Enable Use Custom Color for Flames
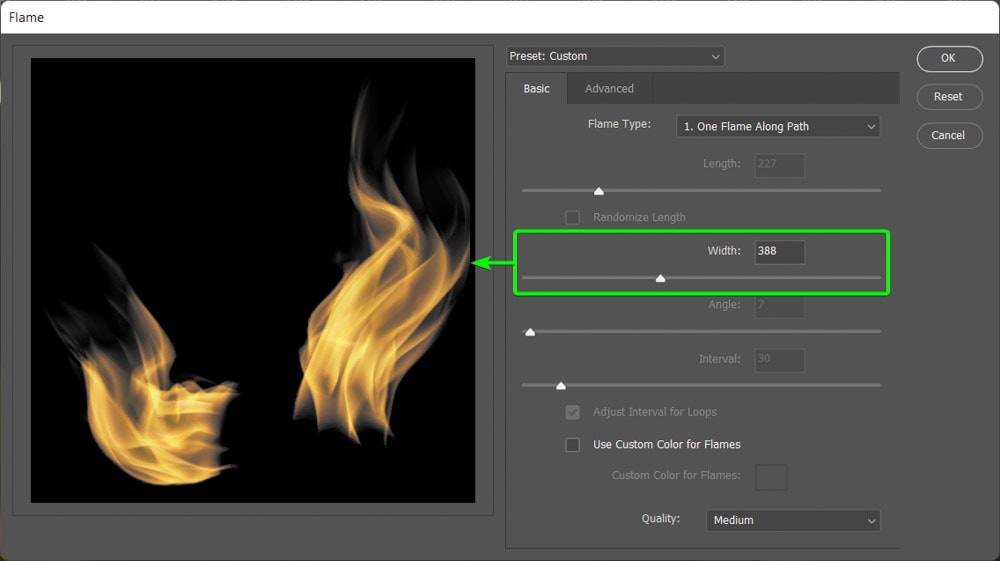Image resolution: width=1000 pixels, height=561 pixels. pyautogui.click(x=573, y=445)
